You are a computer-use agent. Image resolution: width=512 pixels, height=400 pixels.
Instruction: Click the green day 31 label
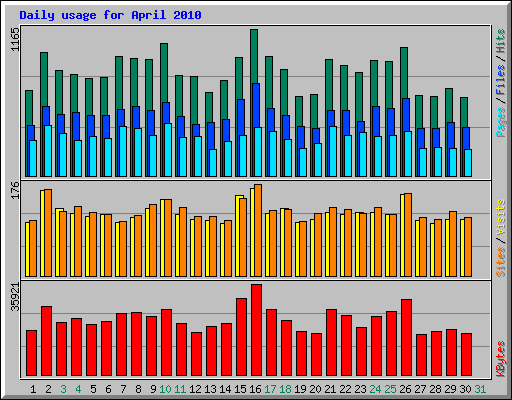[x=480, y=389]
